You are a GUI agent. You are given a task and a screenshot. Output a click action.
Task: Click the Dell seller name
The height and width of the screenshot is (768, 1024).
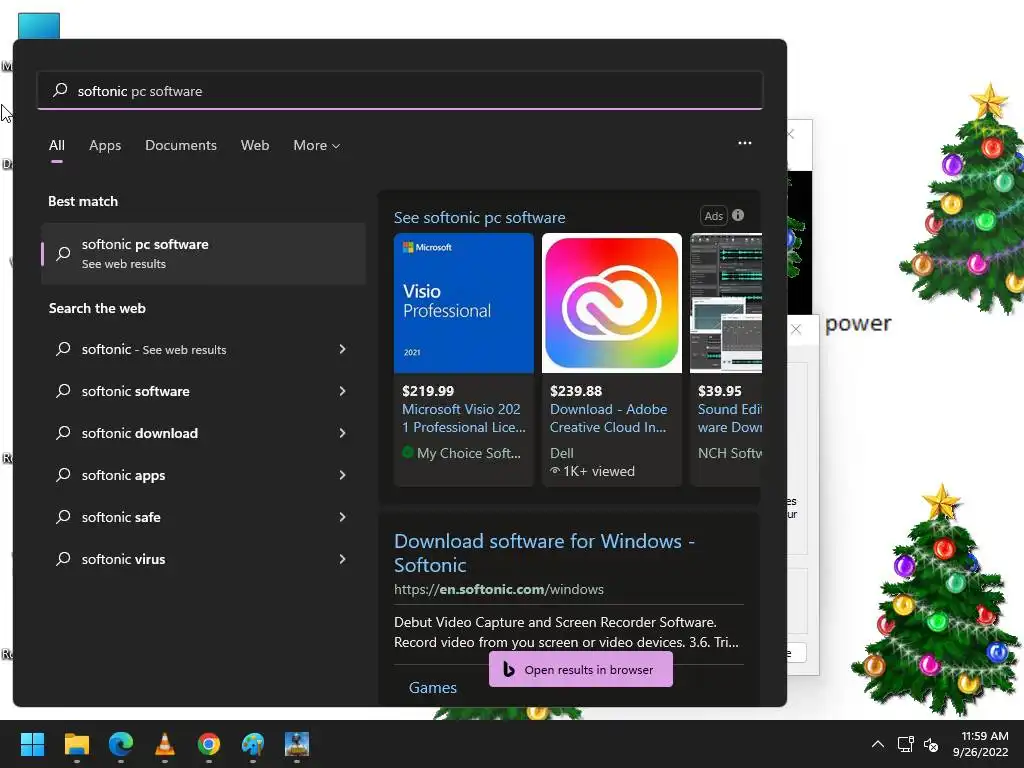[562, 453]
